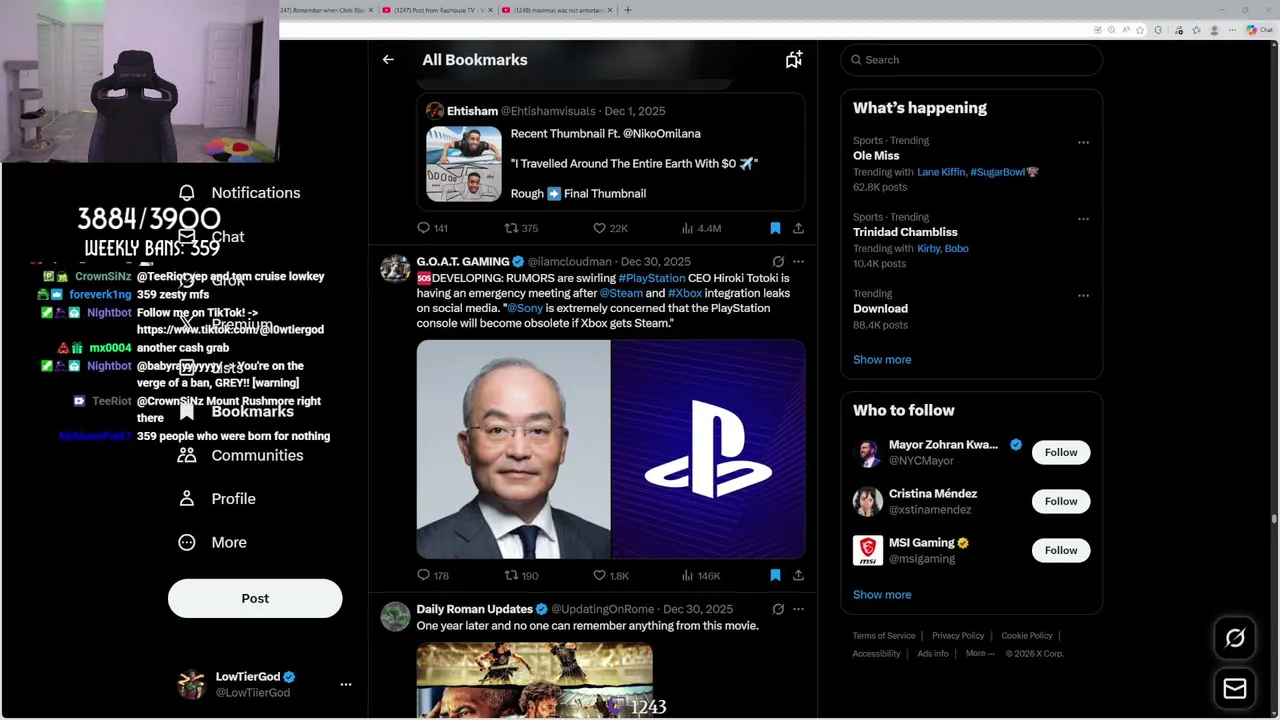
Task: Show more trends under What's happening
Action: point(882,359)
